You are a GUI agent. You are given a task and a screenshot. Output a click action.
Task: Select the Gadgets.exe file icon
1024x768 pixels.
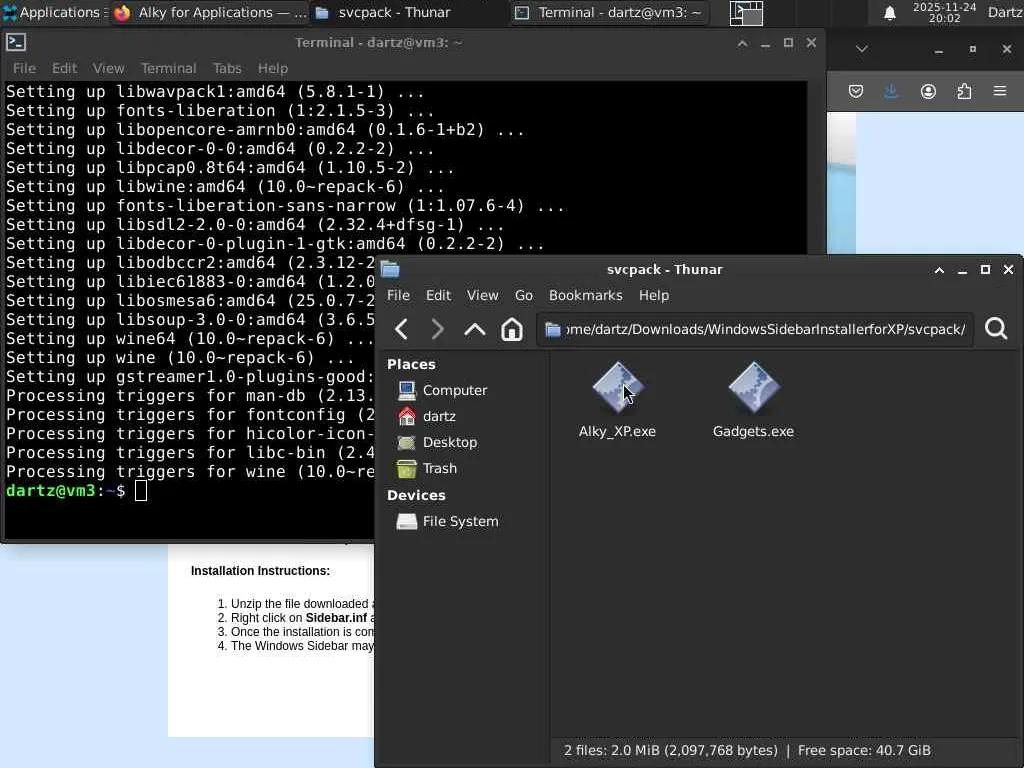(x=753, y=388)
